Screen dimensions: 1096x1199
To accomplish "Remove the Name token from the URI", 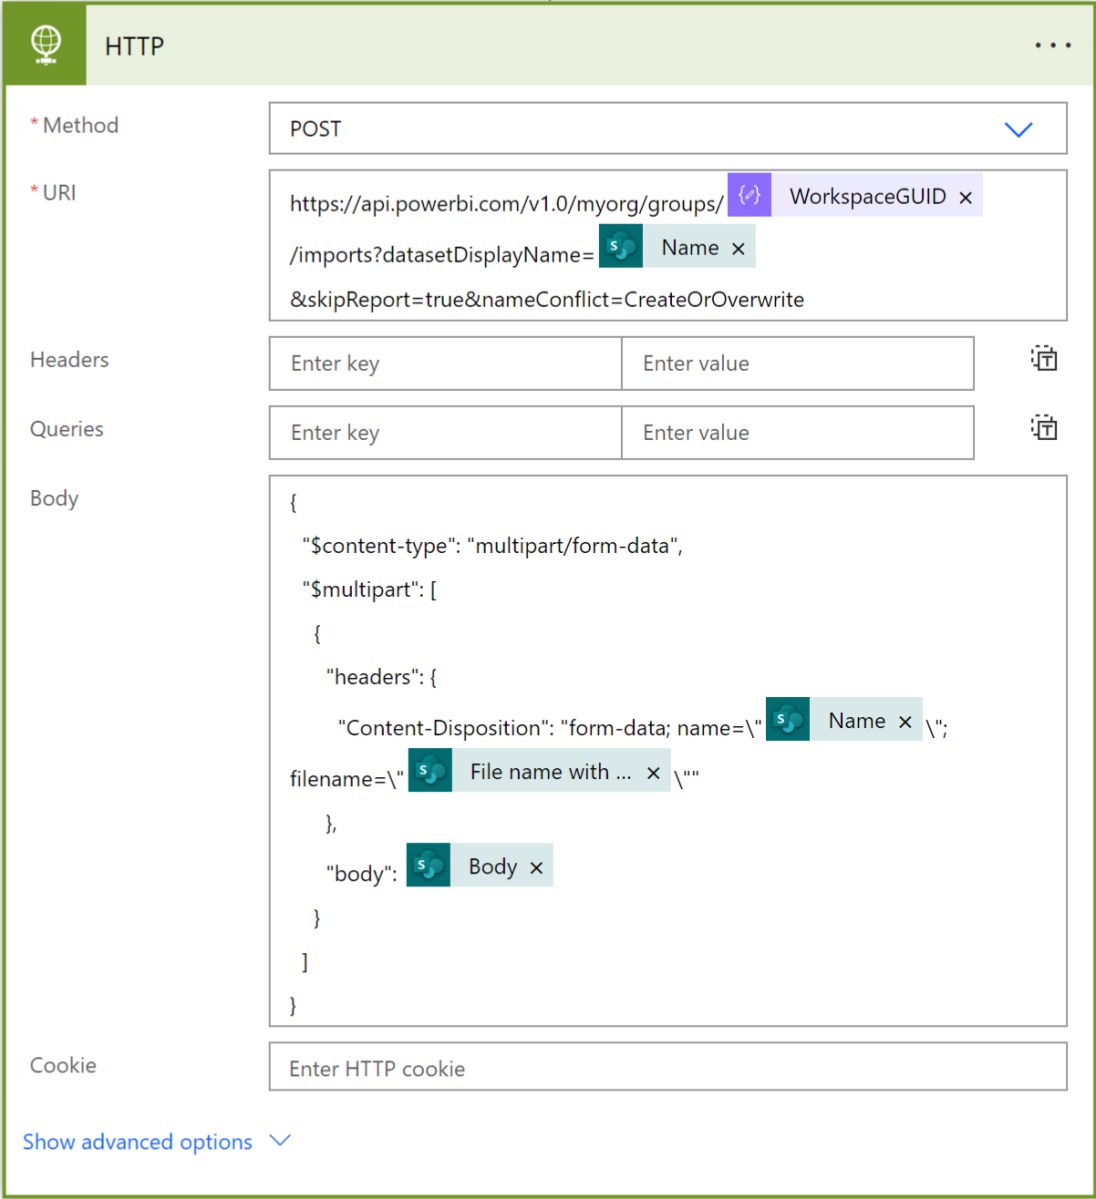I will (738, 247).
